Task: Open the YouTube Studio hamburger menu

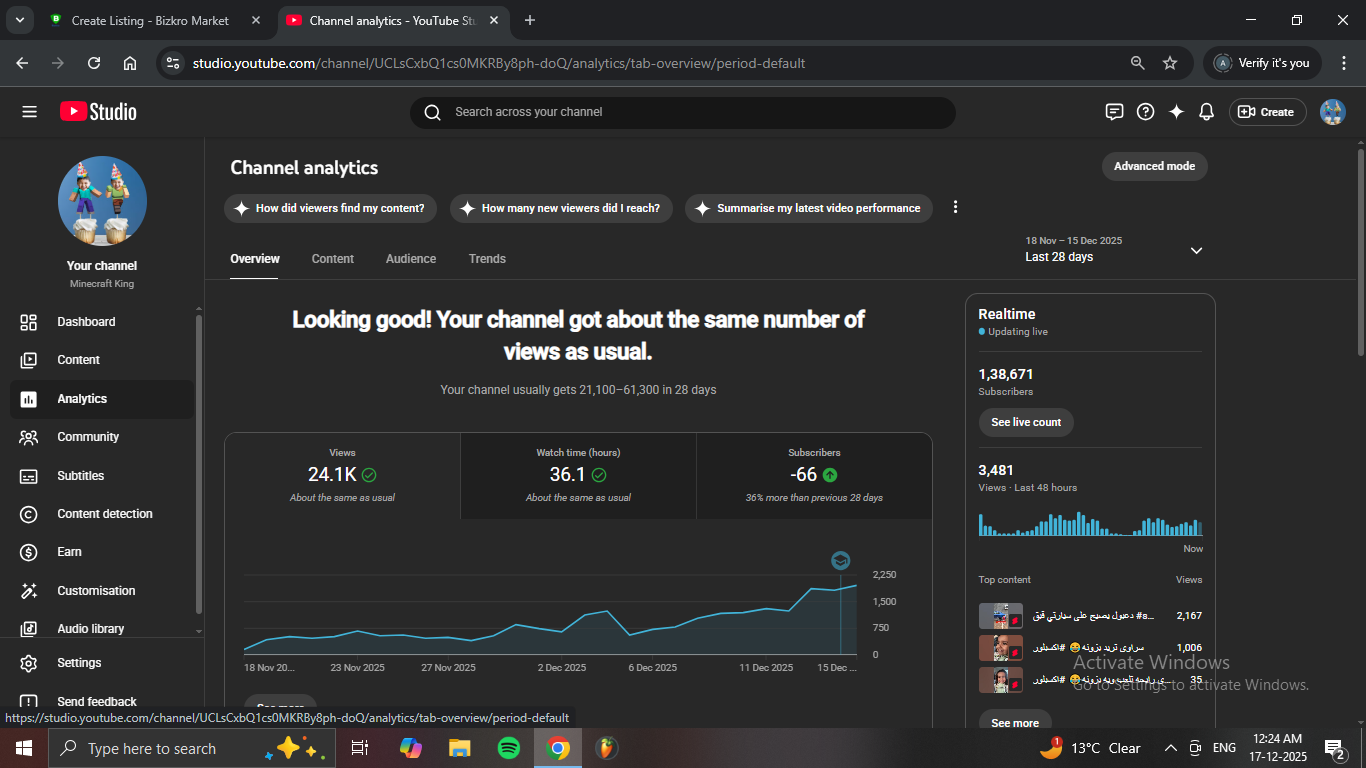Action: pyautogui.click(x=29, y=112)
